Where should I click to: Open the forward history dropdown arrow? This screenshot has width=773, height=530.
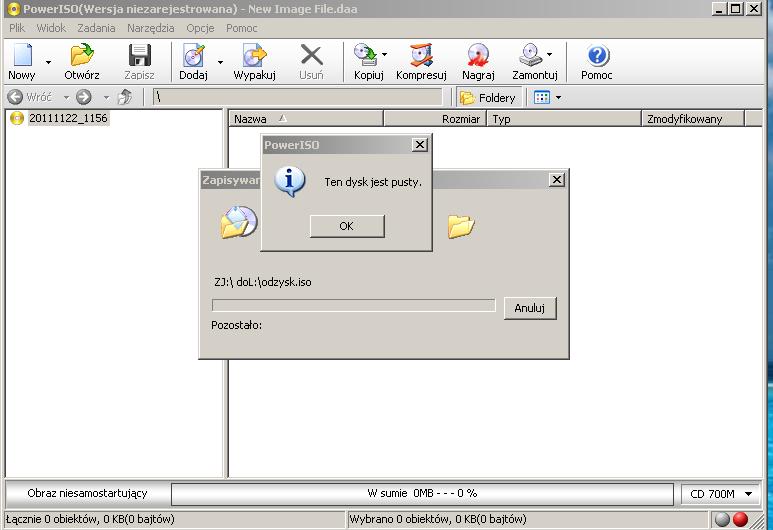click(106, 98)
